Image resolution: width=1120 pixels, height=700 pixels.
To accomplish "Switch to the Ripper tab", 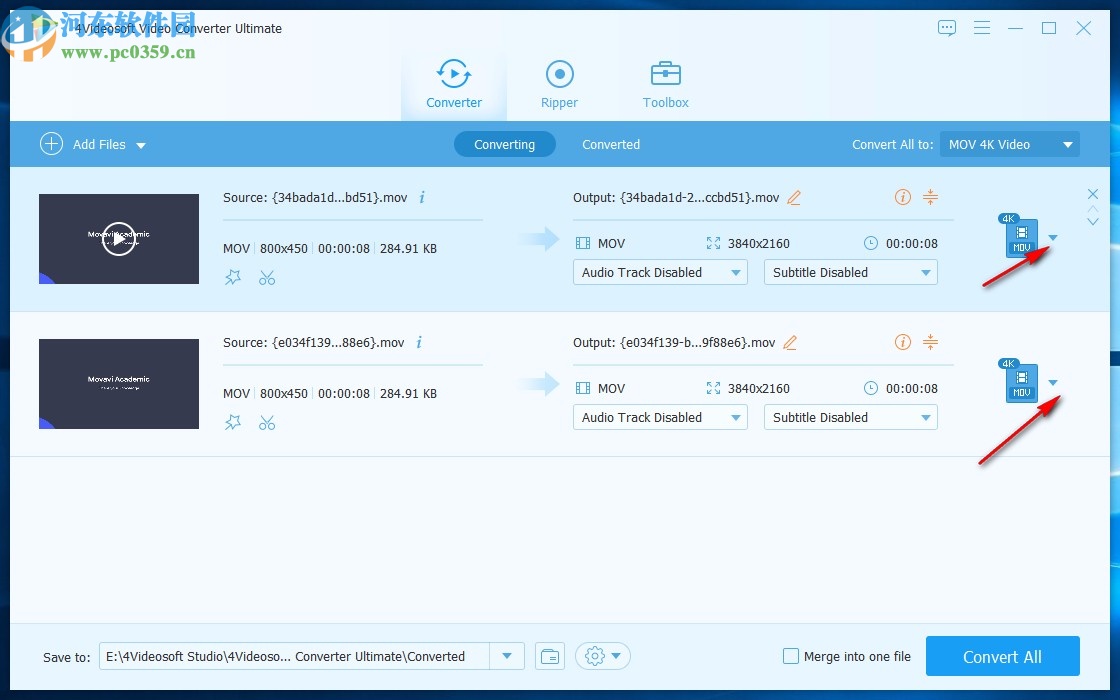I will 559,84.
